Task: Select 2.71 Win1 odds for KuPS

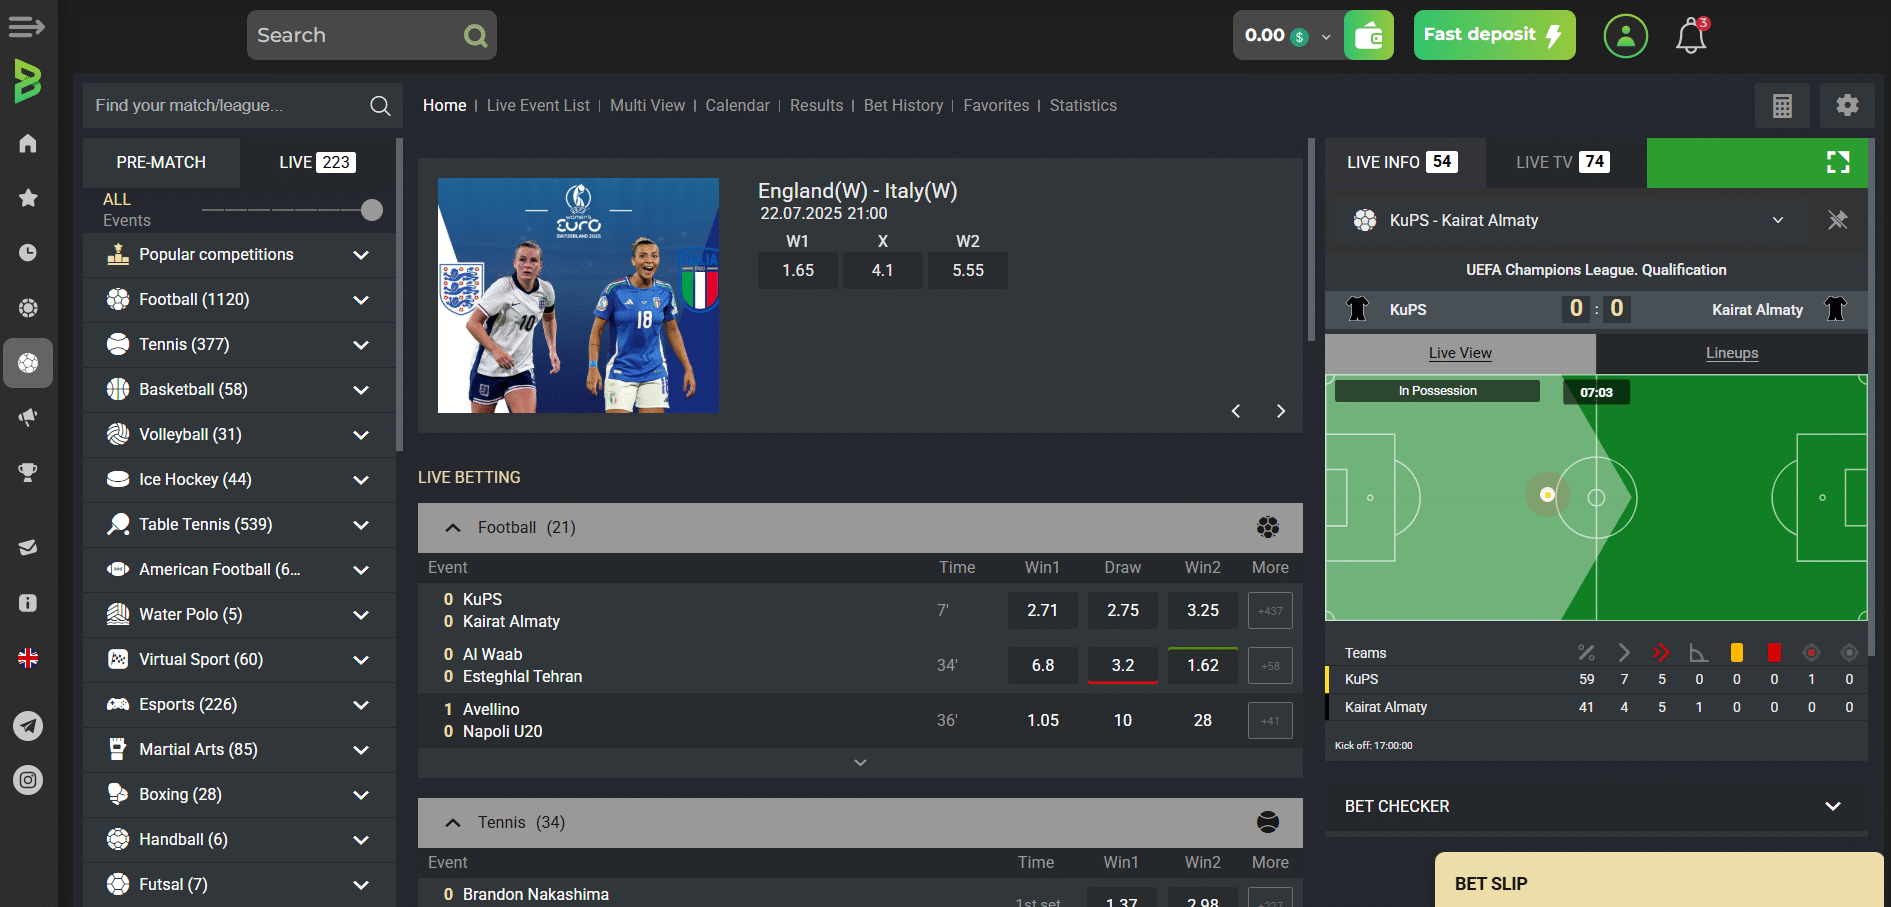Action: (x=1042, y=610)
